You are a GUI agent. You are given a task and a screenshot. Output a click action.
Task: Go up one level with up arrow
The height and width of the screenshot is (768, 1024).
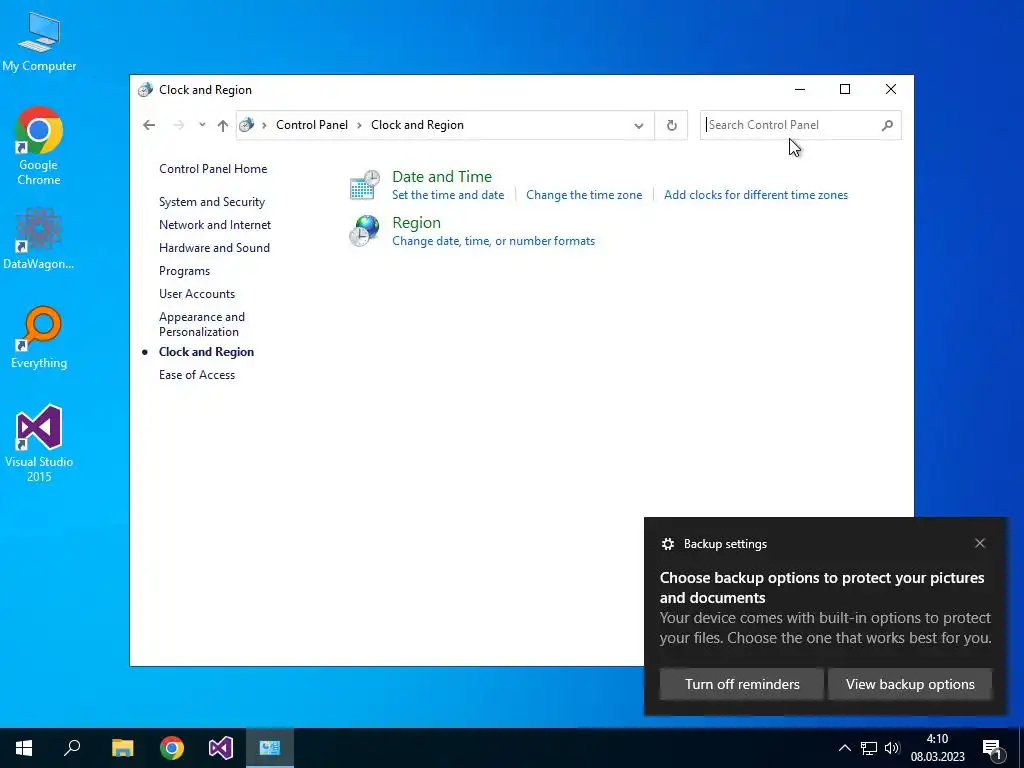point(223,125)
